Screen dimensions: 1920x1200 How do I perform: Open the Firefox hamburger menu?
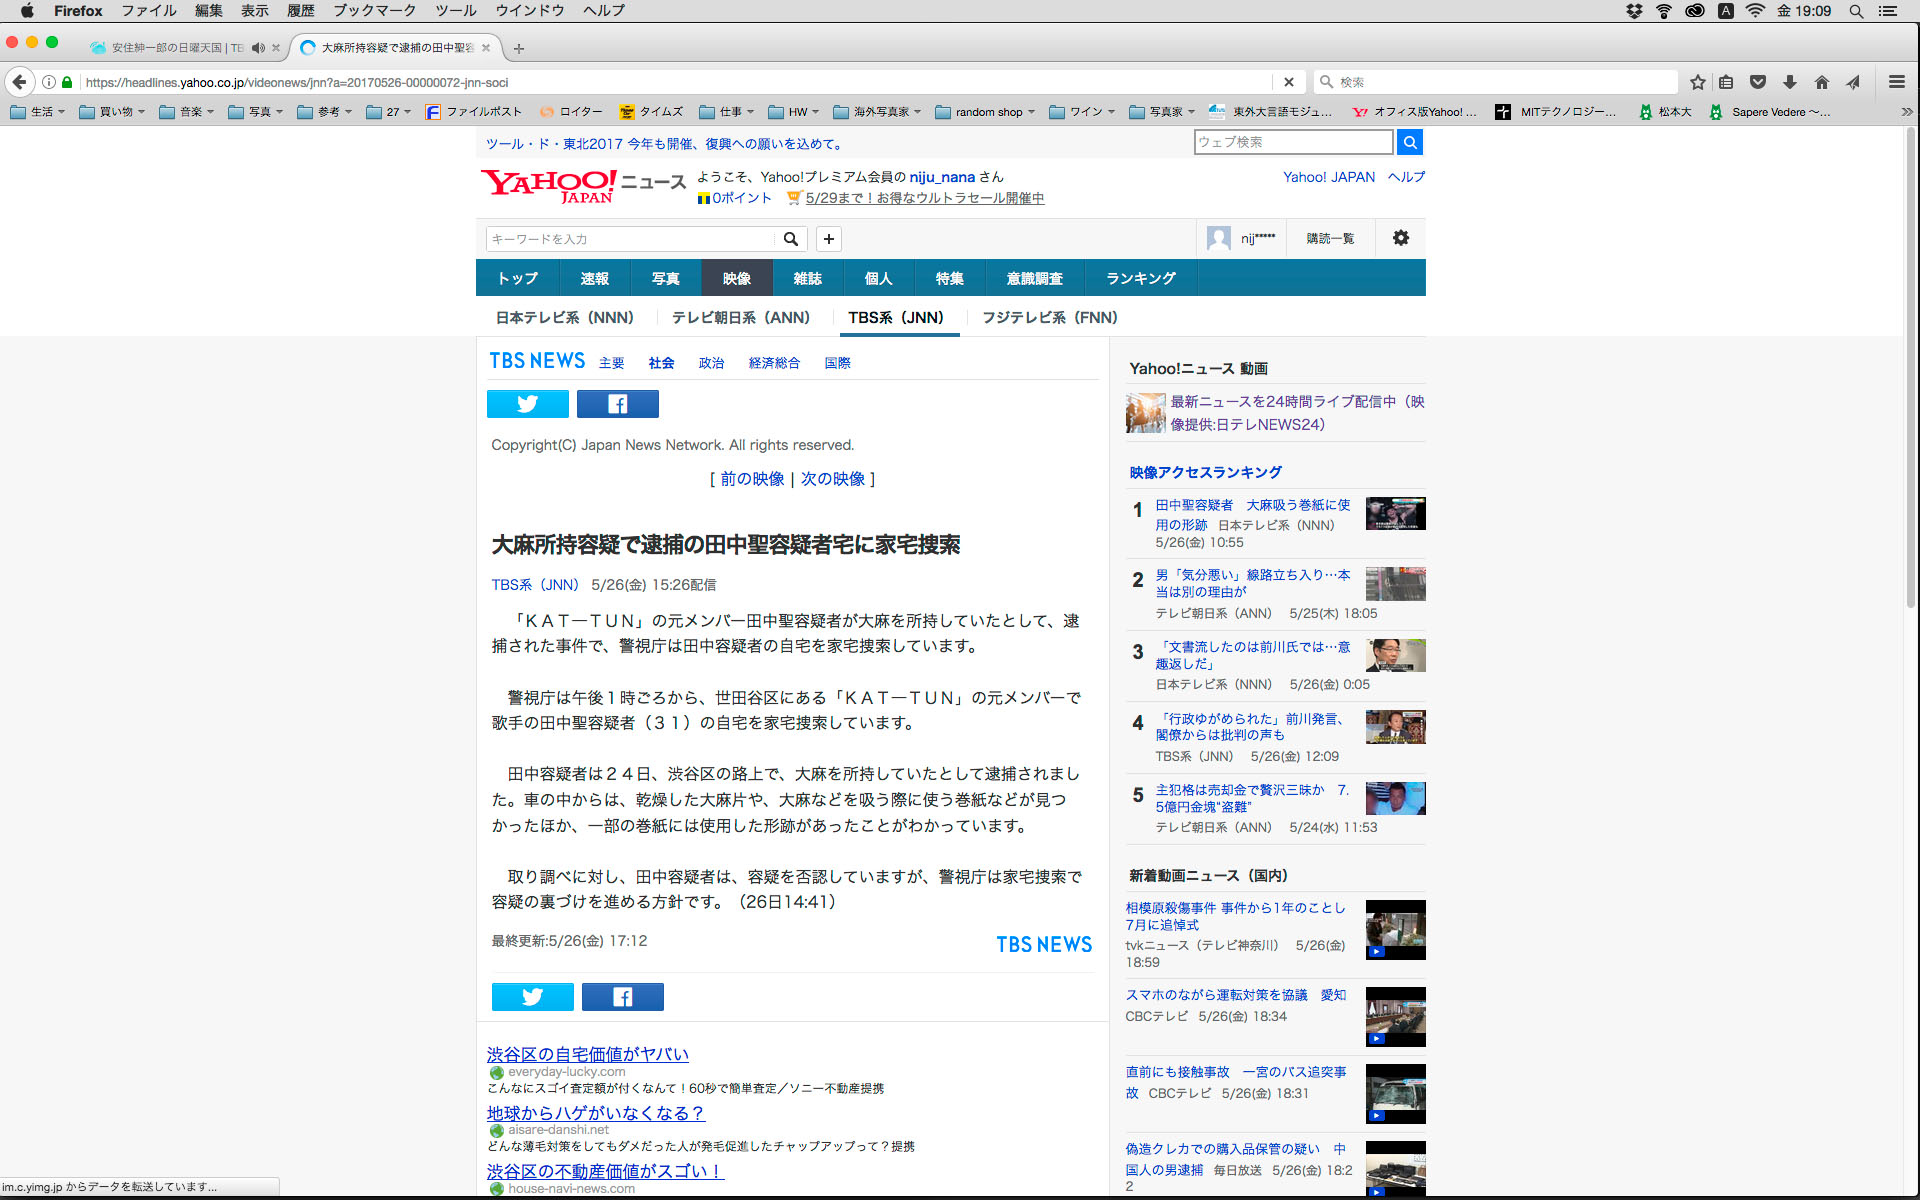pos(1896,82)
